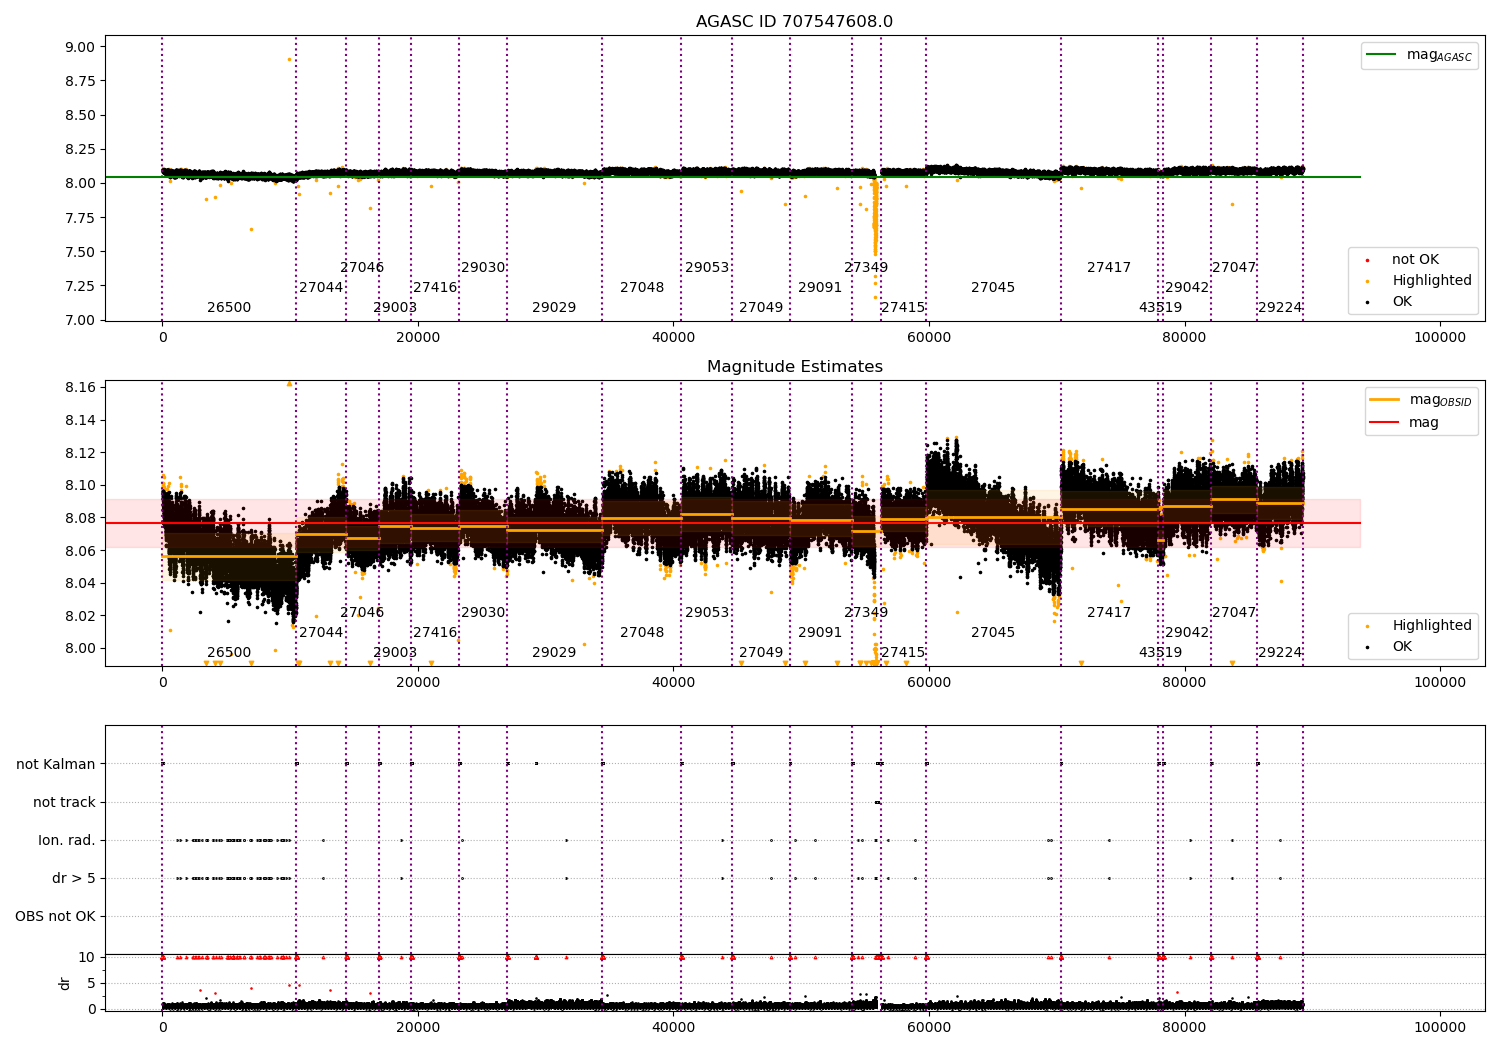The height and width of the screenshot is (1050, 1500).
Task: Click the 'not Kalman' axis label
Action: tap(56, 765)
